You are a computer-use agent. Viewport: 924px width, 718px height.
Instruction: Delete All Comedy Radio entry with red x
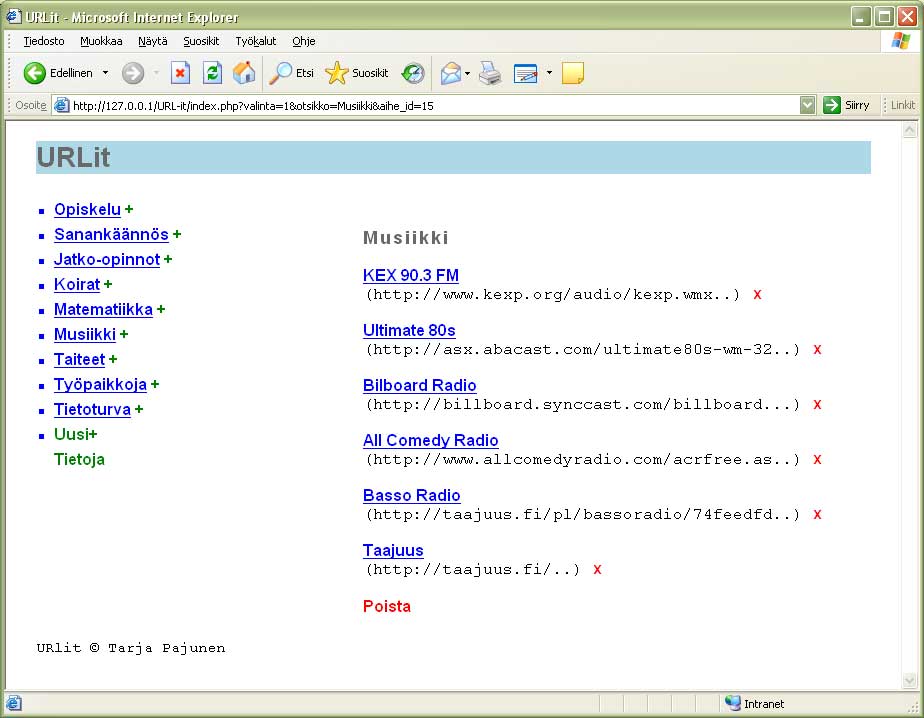coord(817,460)
